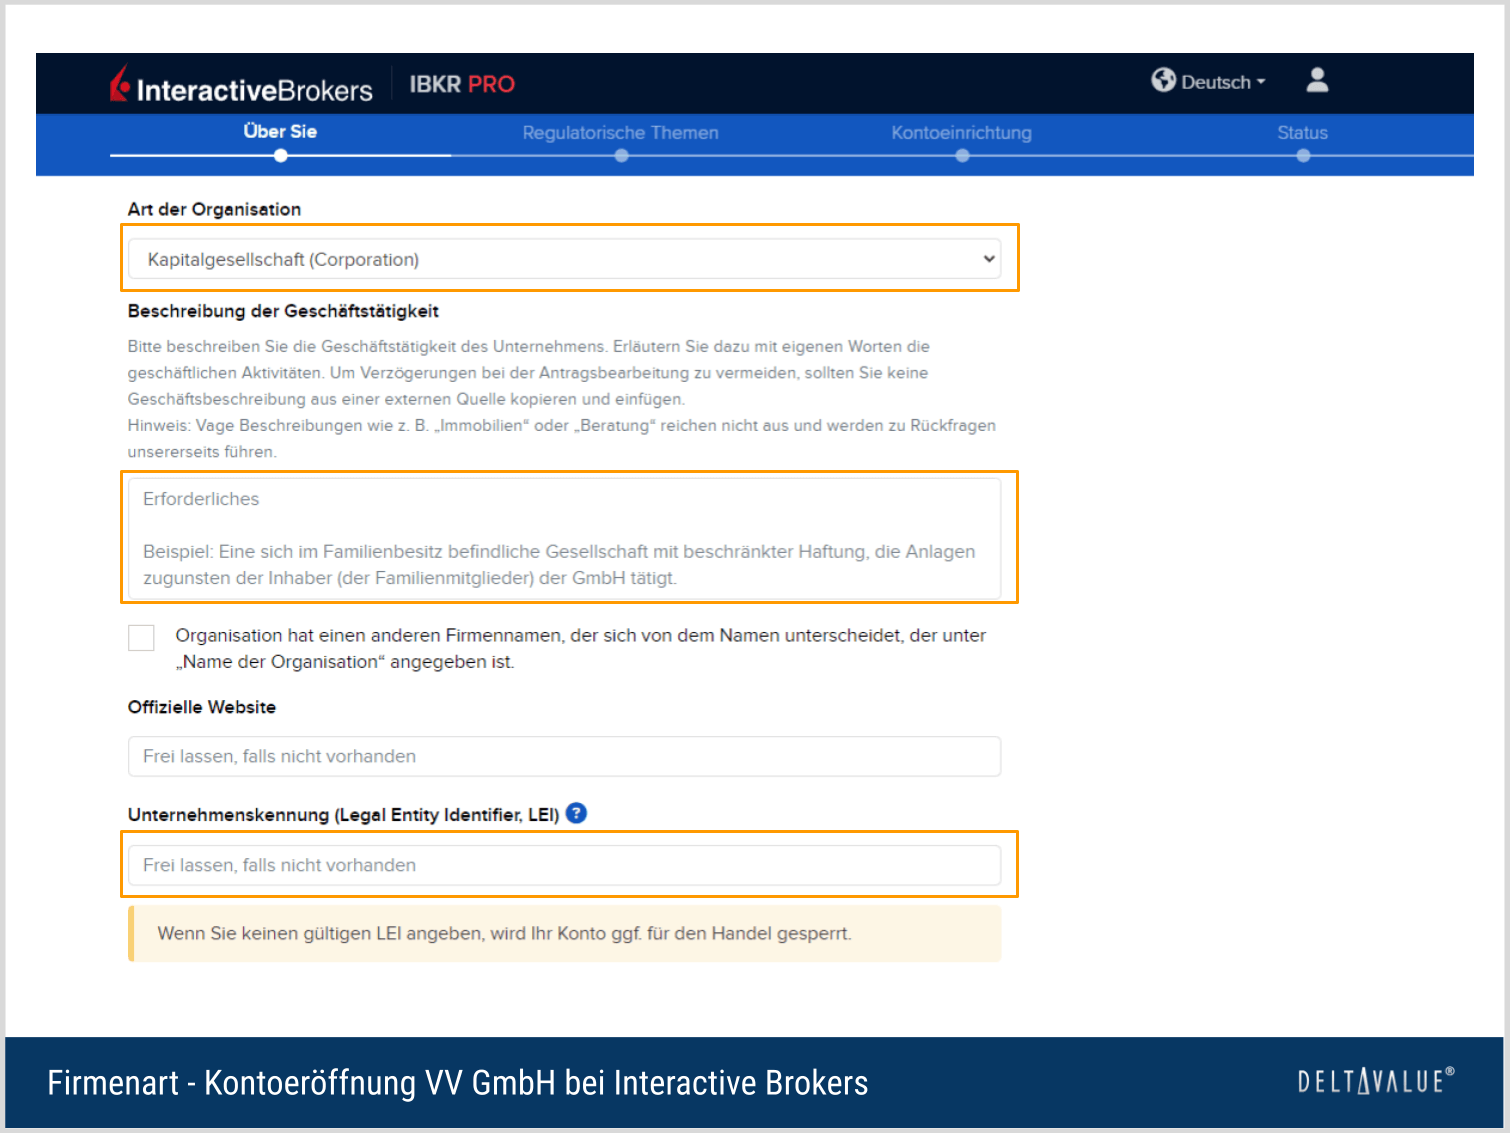
Task: Click the Beschreibung der Geschäftstätigkeit heading
Action: (x=283, y=311)
